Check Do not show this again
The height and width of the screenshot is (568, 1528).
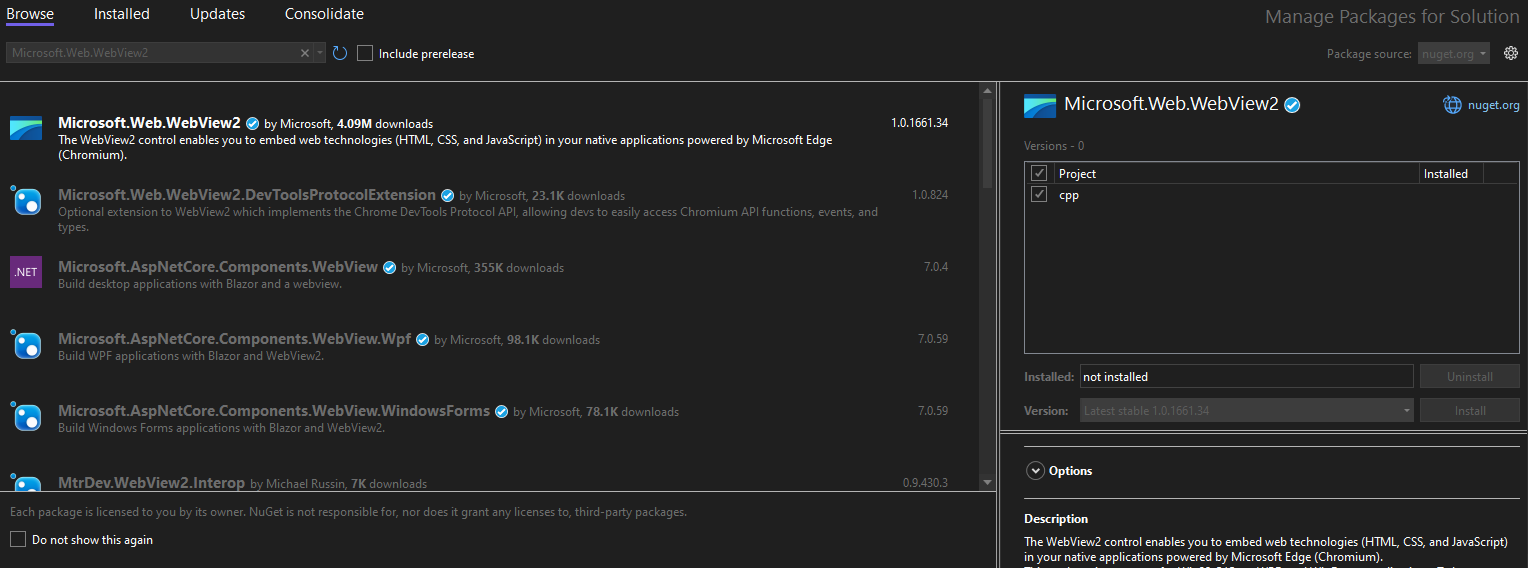tap(18, 539)
